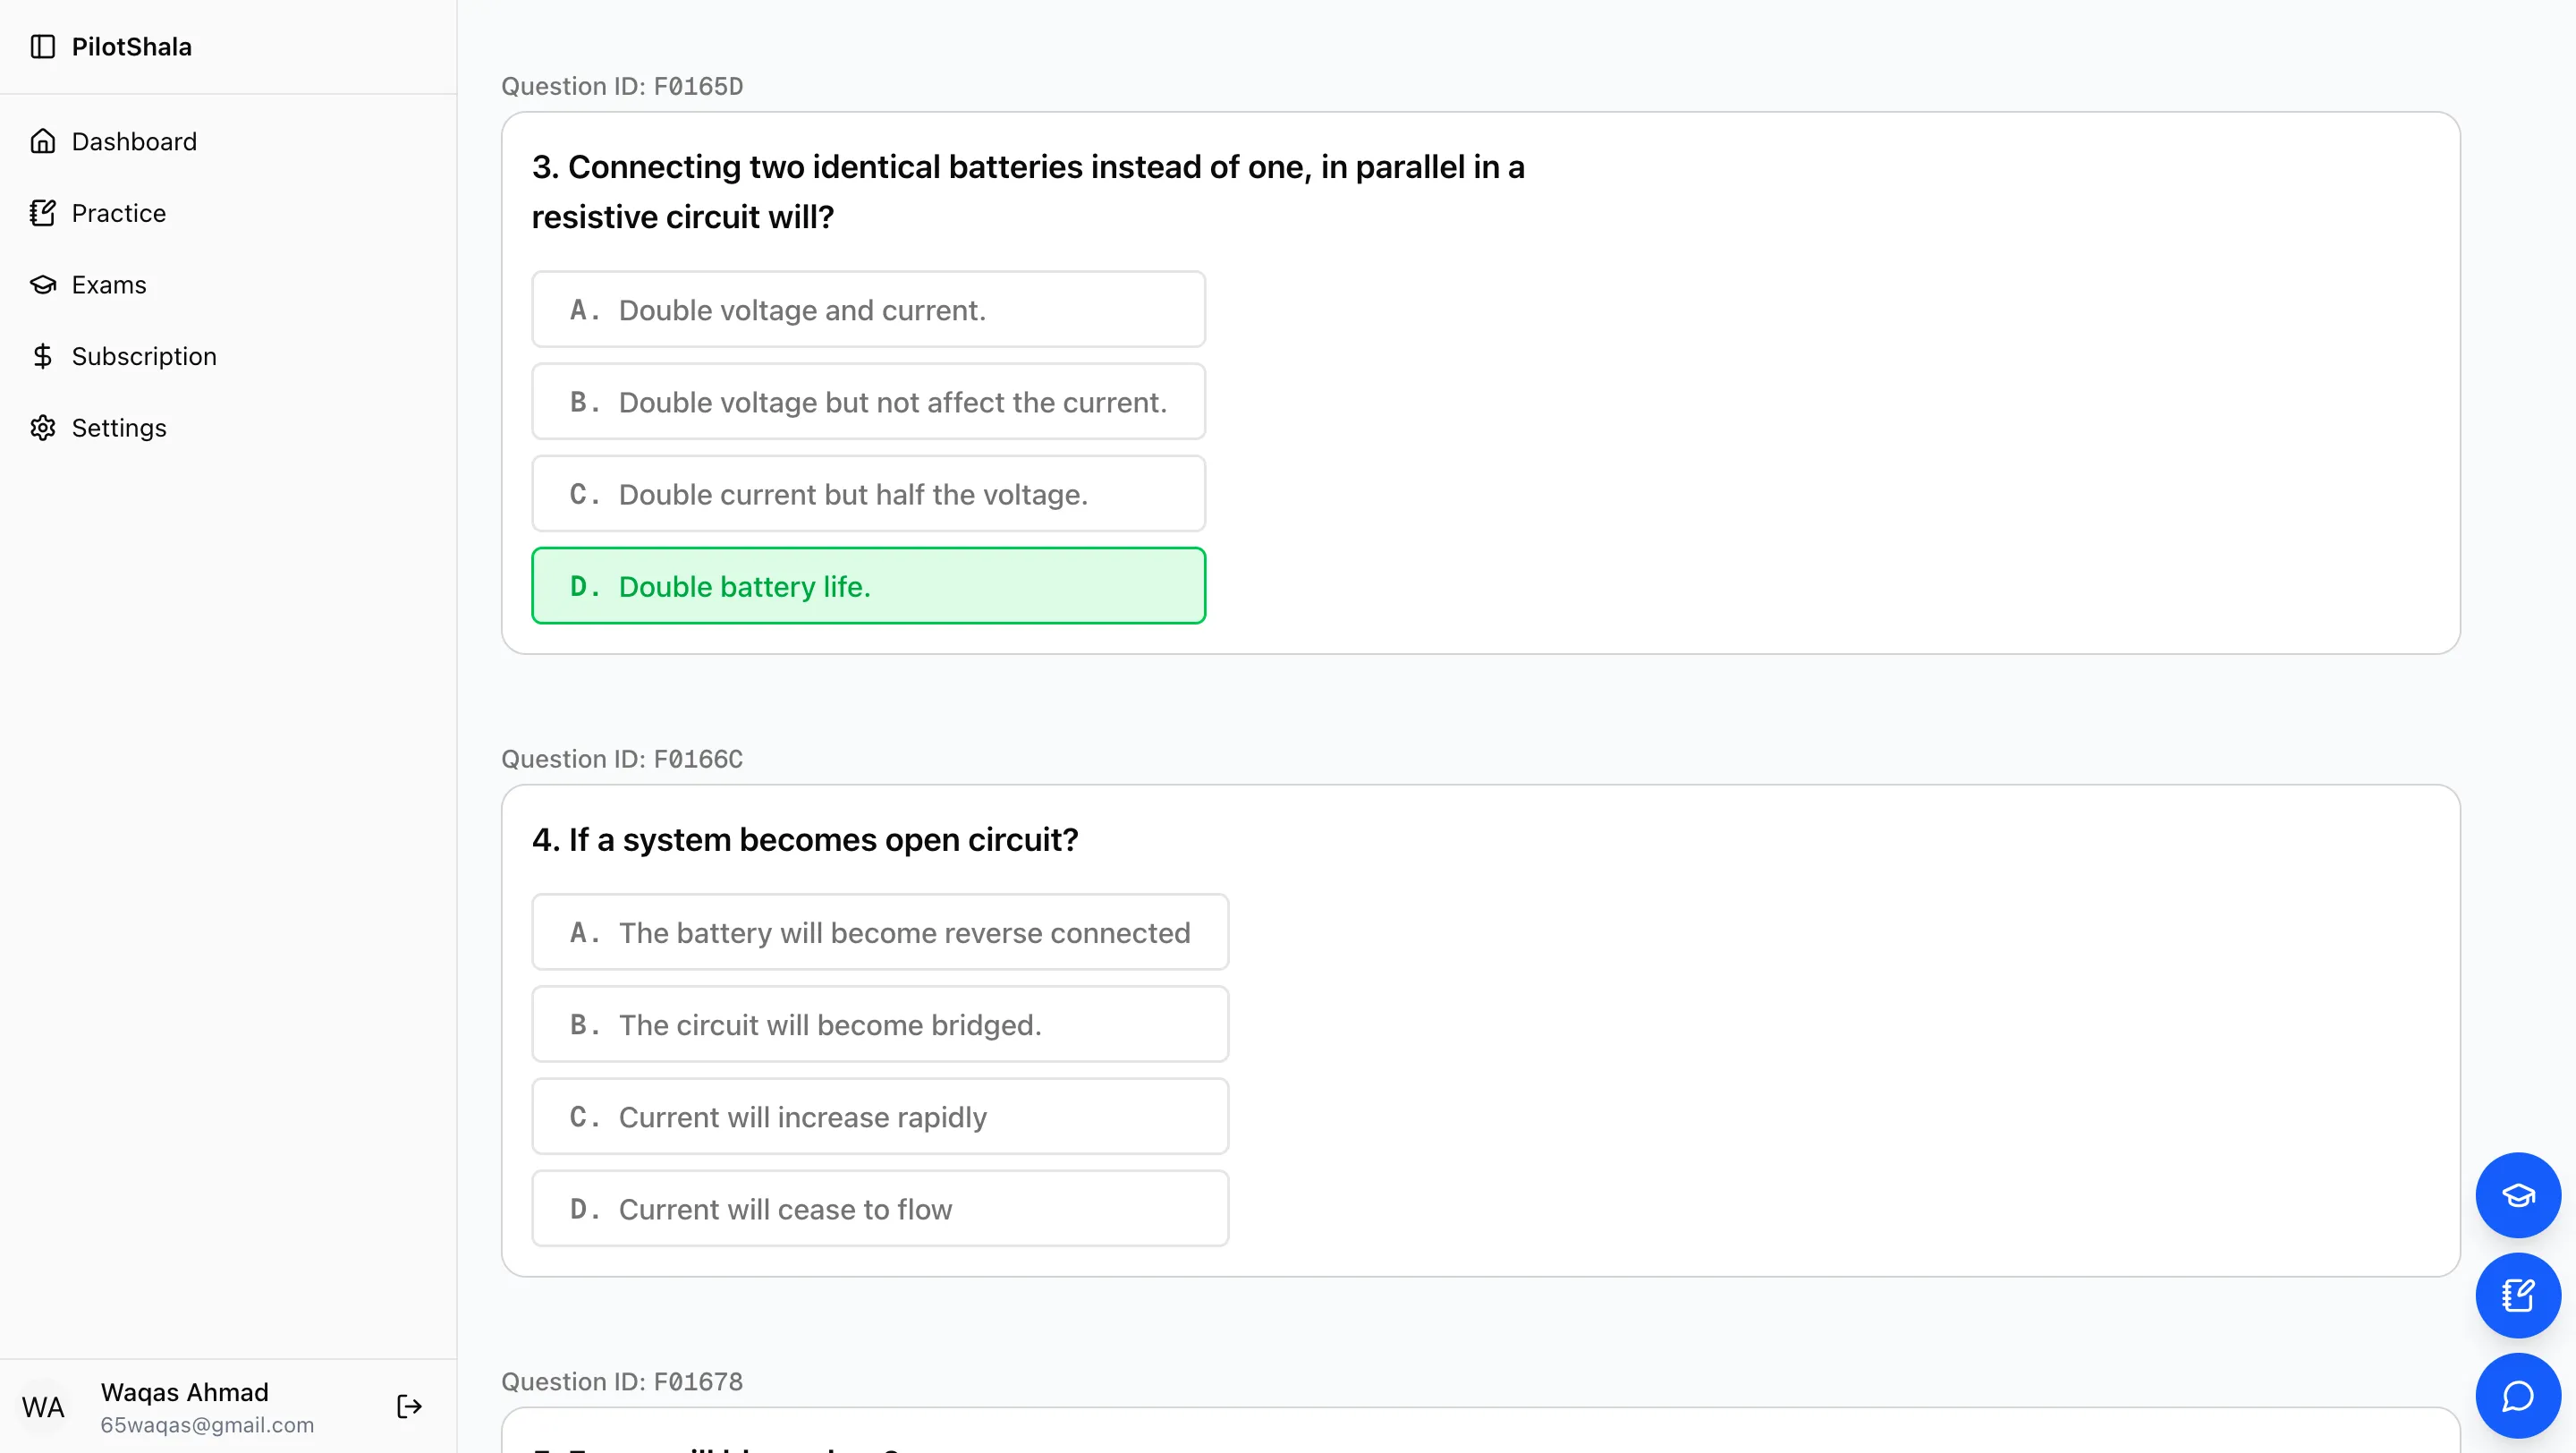Screen dimensions: 2576x1453
Task: Select 'The battery will become reverse connected'
Action: click(x=880, y=933)
